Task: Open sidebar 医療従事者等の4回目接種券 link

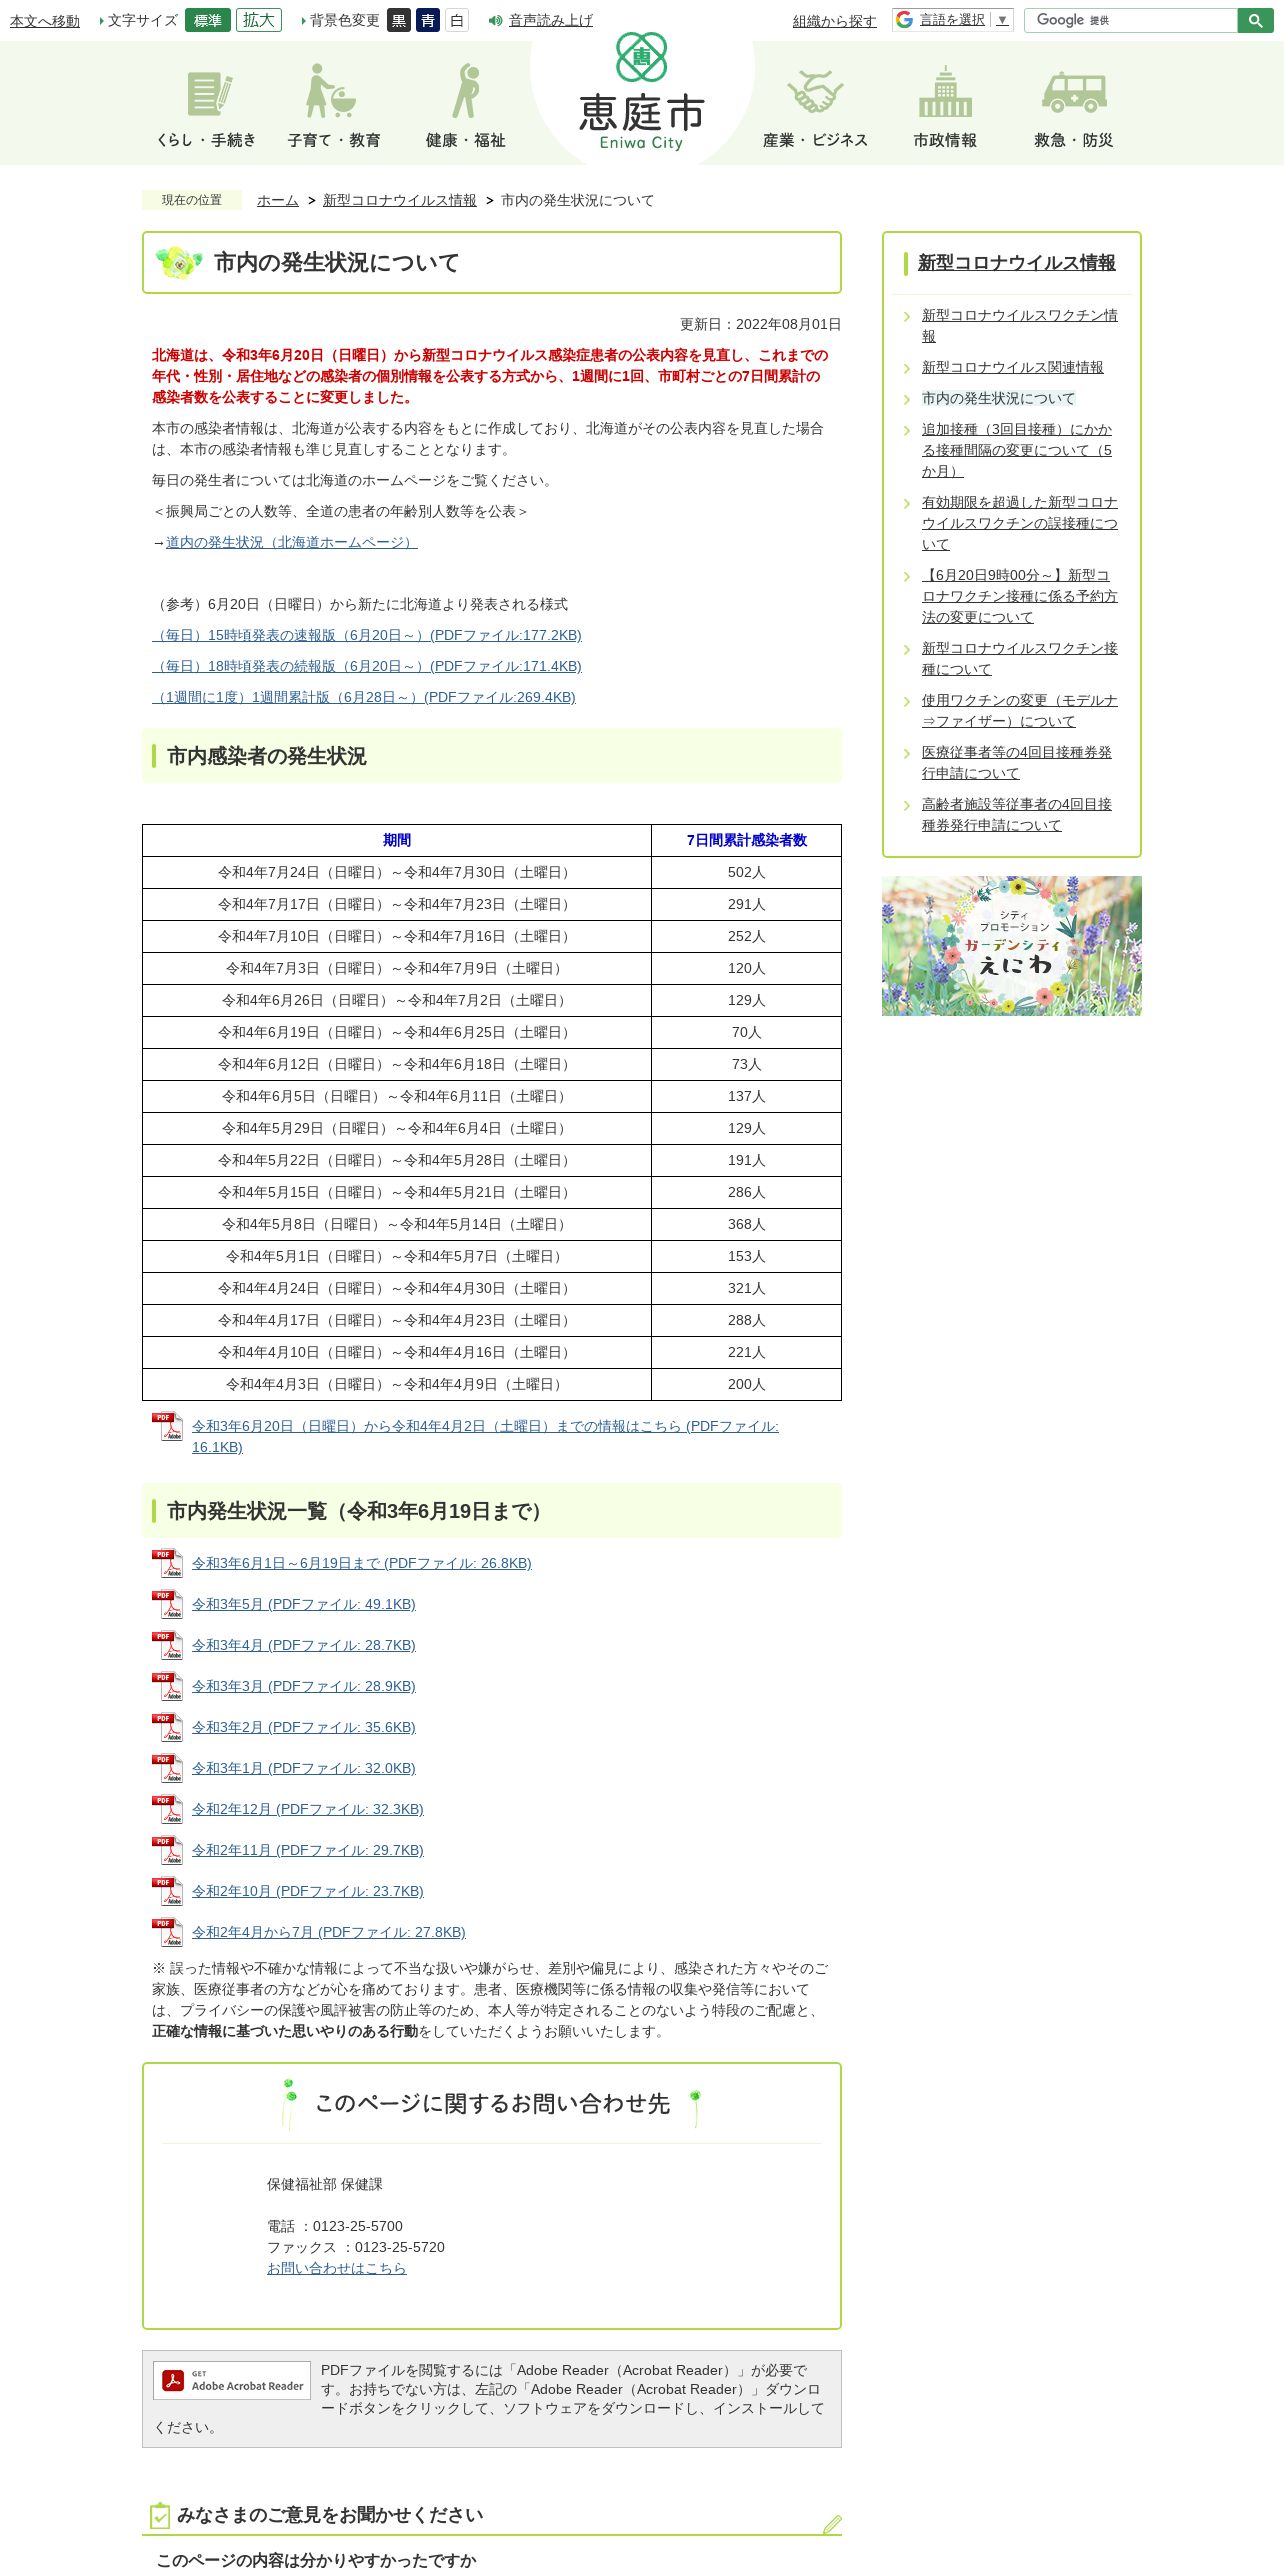Action: click(1017, 762)
